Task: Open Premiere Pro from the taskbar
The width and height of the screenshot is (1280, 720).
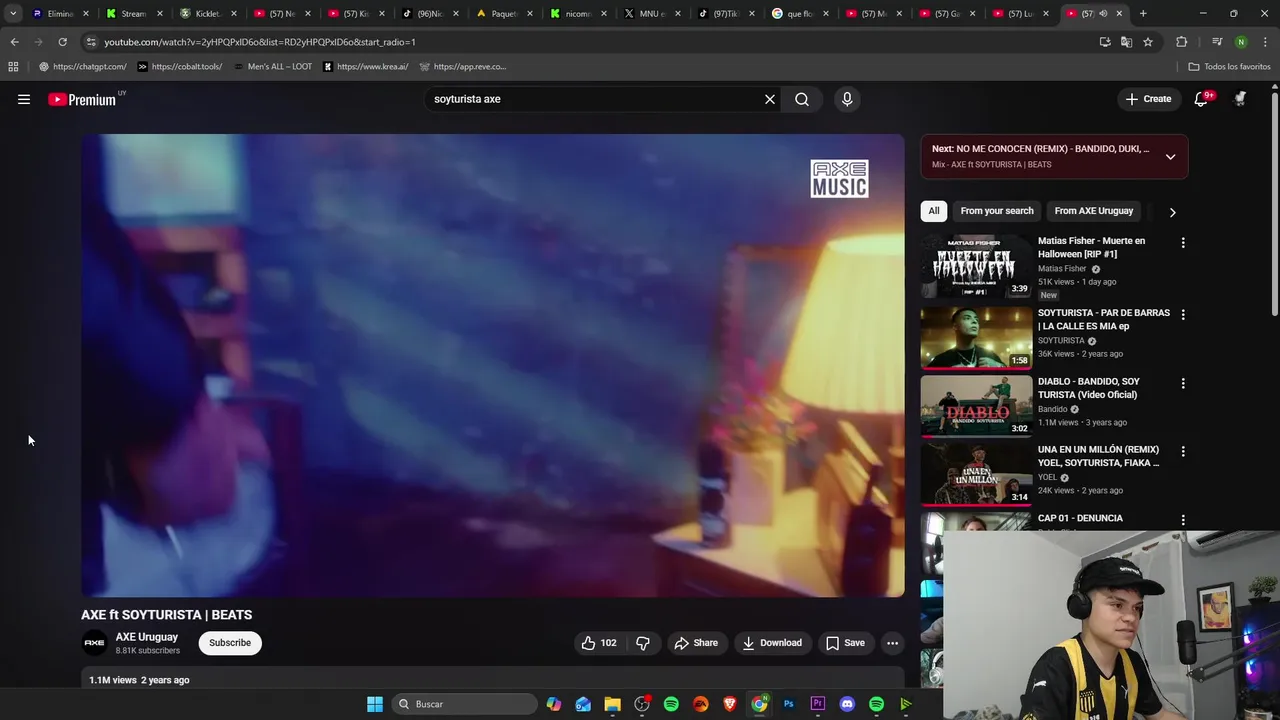Action: pyautogui.click(x=818, y=704)
